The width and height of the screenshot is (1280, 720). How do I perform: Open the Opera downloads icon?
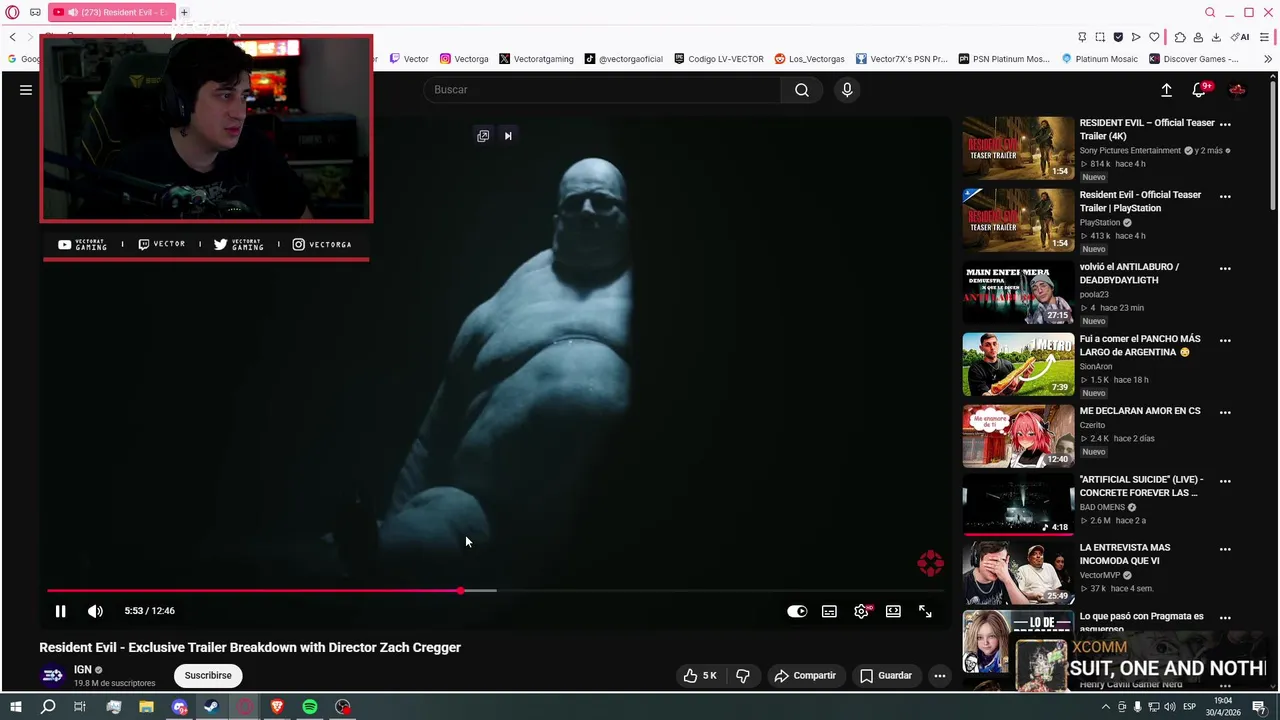coord(1216,37)
